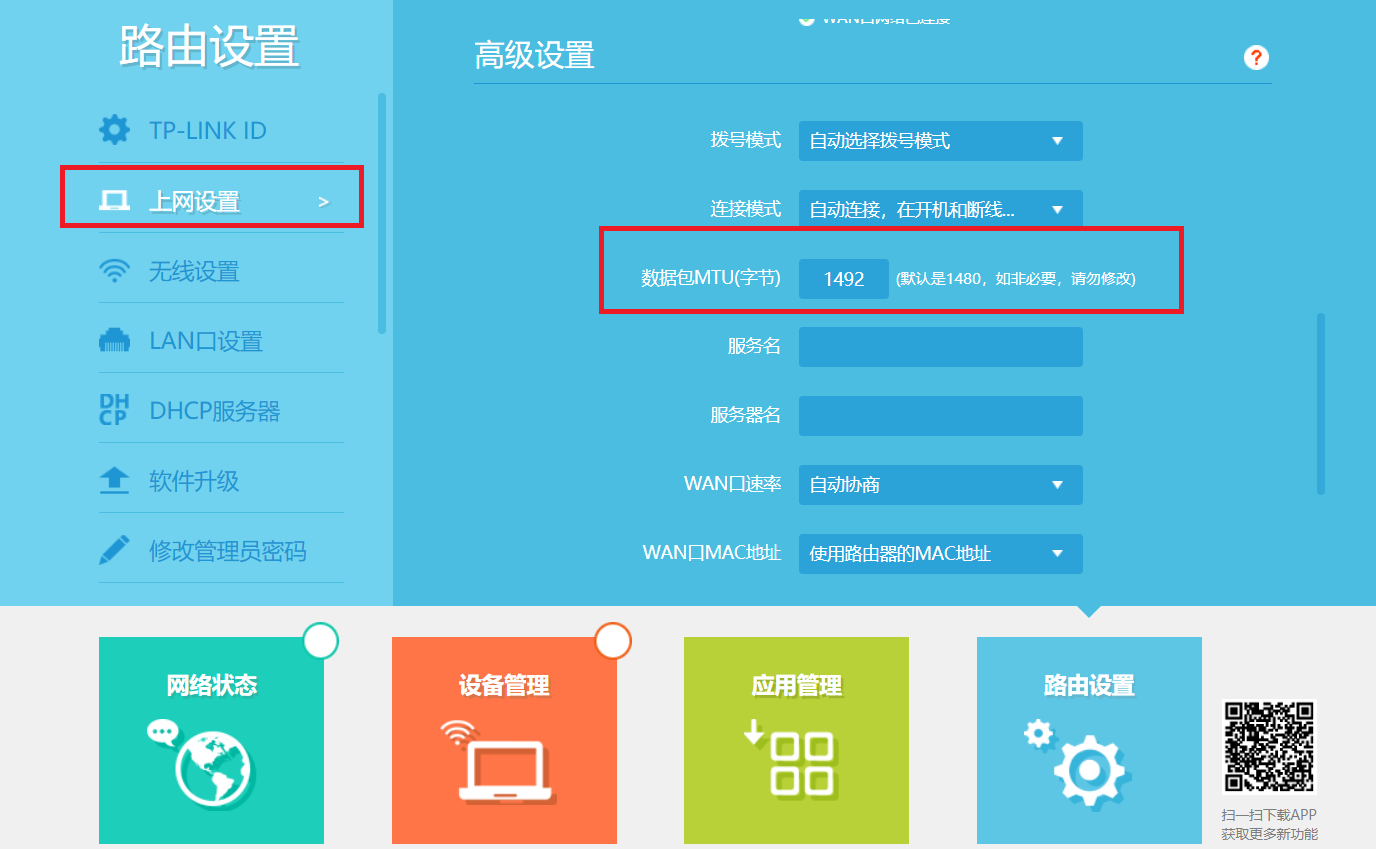Click the 数据包MTU input field
1376x849 pixels.
coord(843,279)
